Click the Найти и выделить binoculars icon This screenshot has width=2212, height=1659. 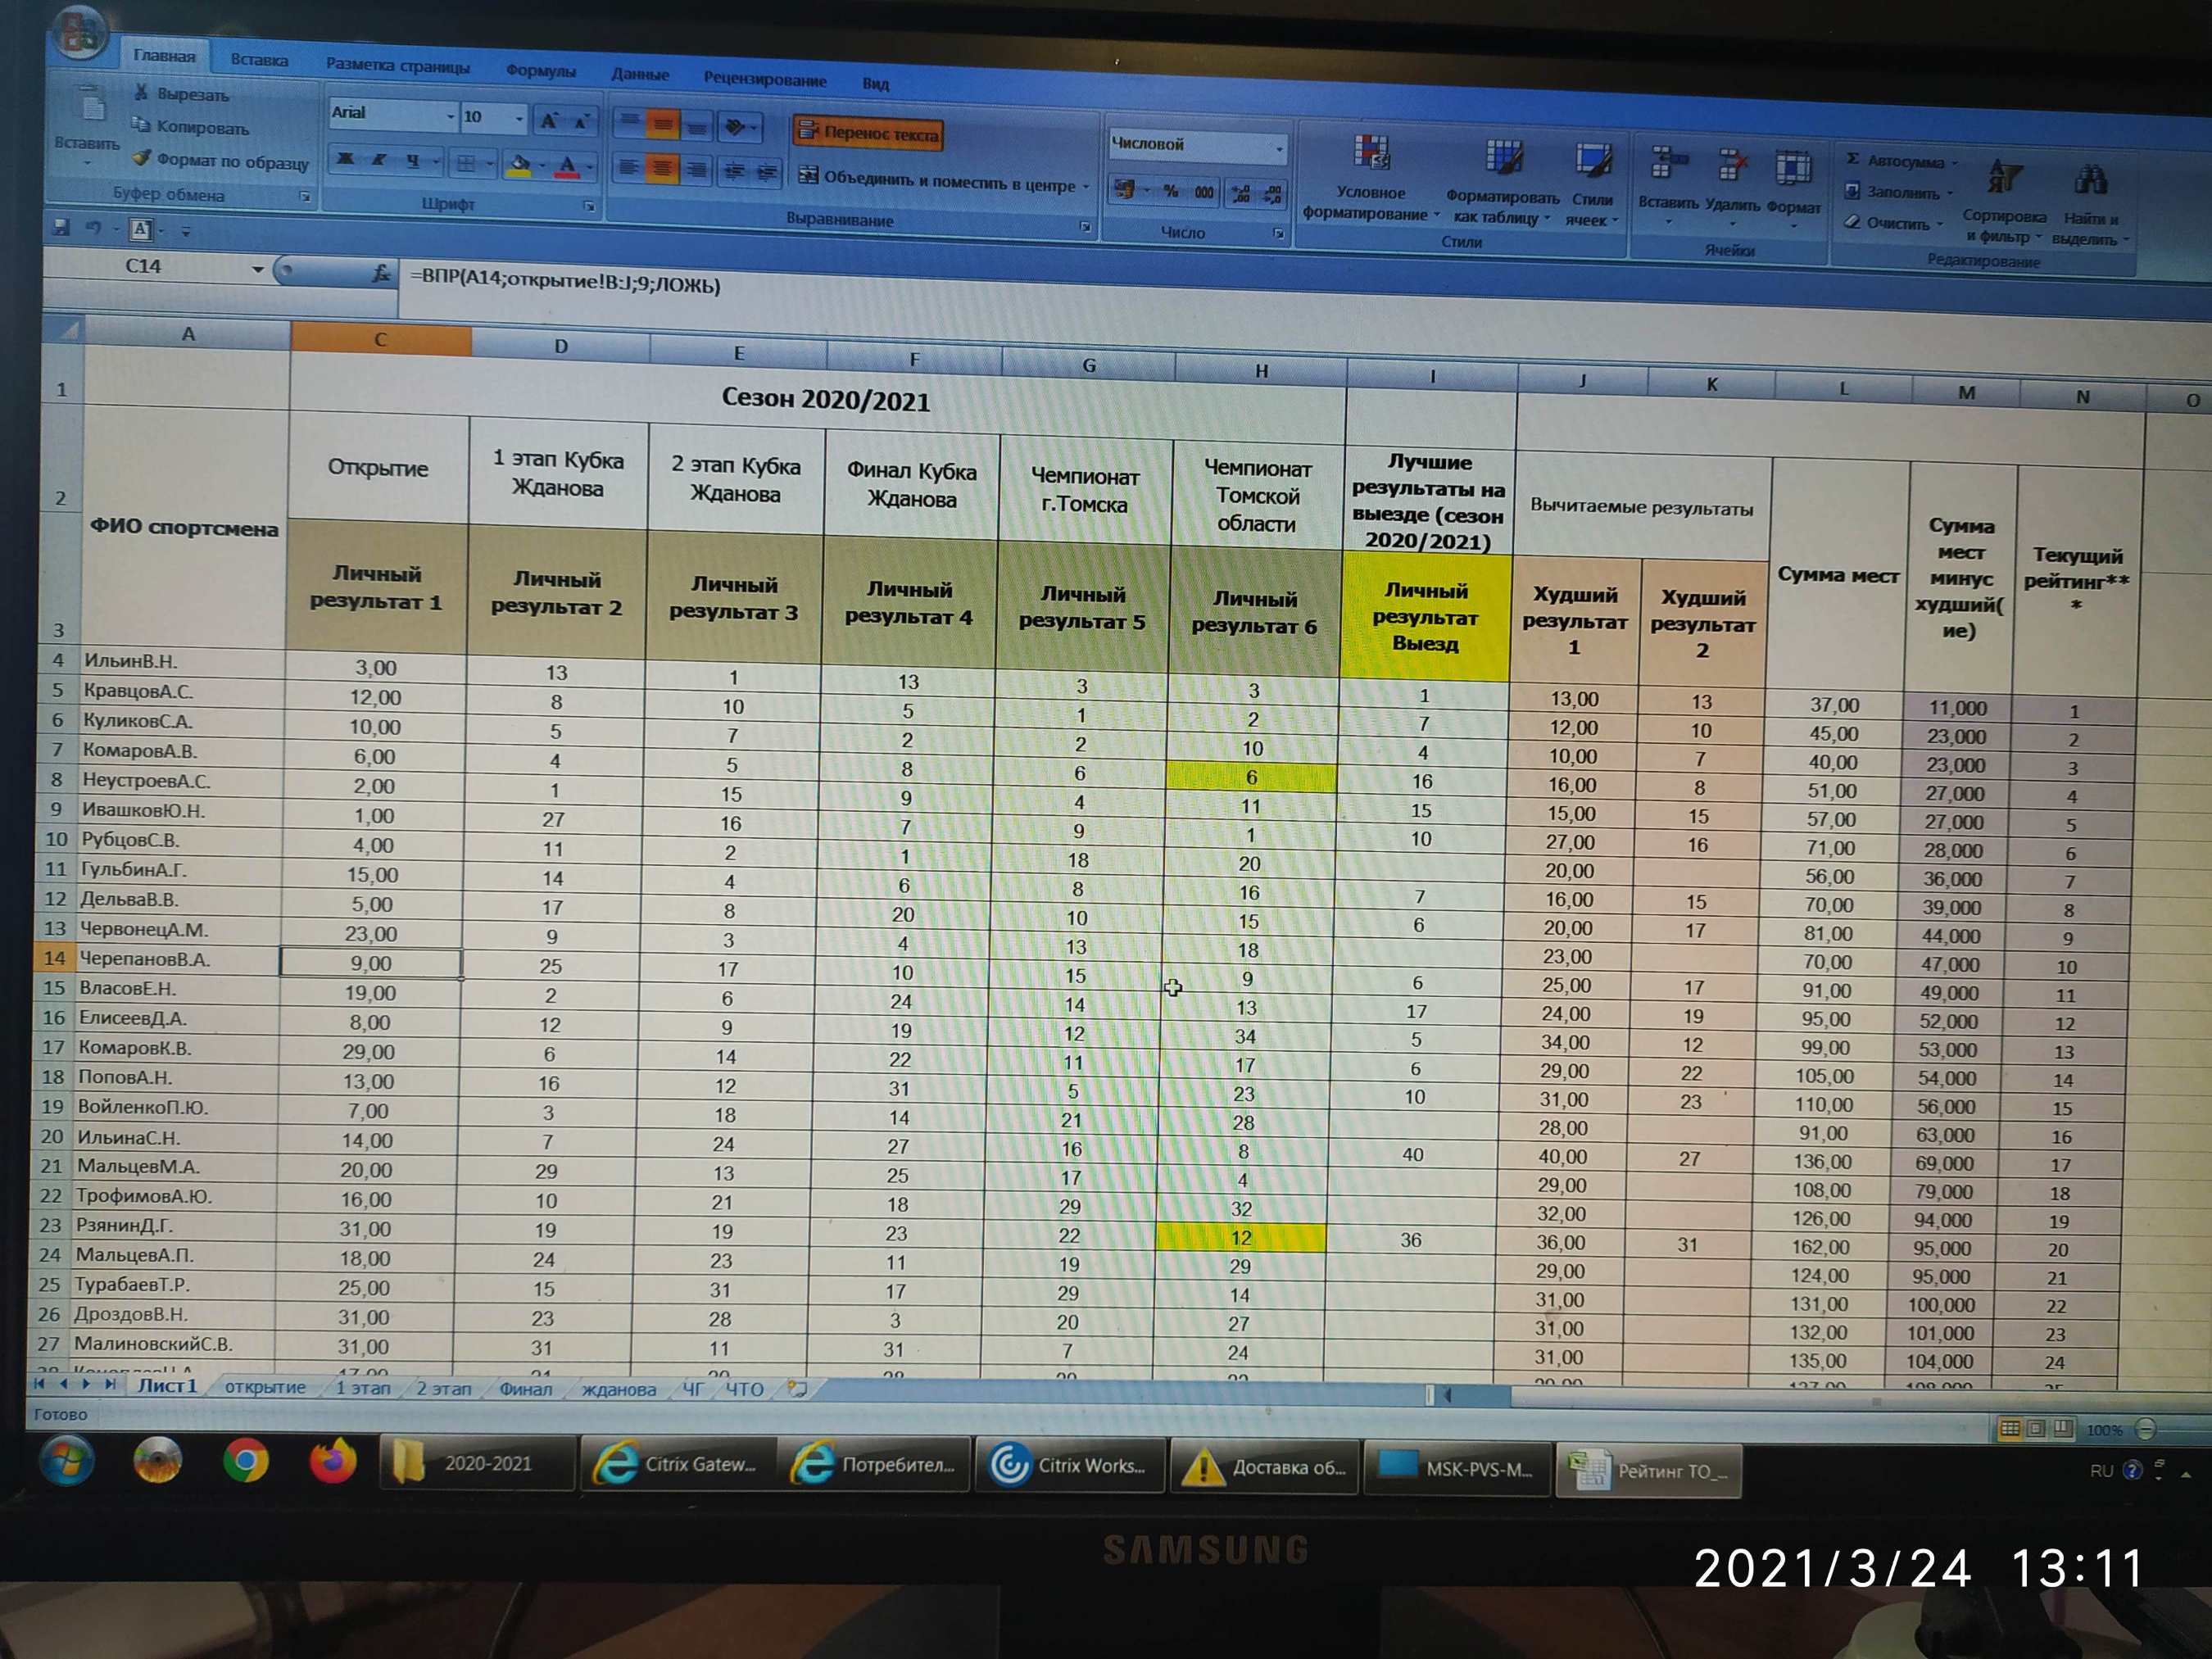(2090, 182)
